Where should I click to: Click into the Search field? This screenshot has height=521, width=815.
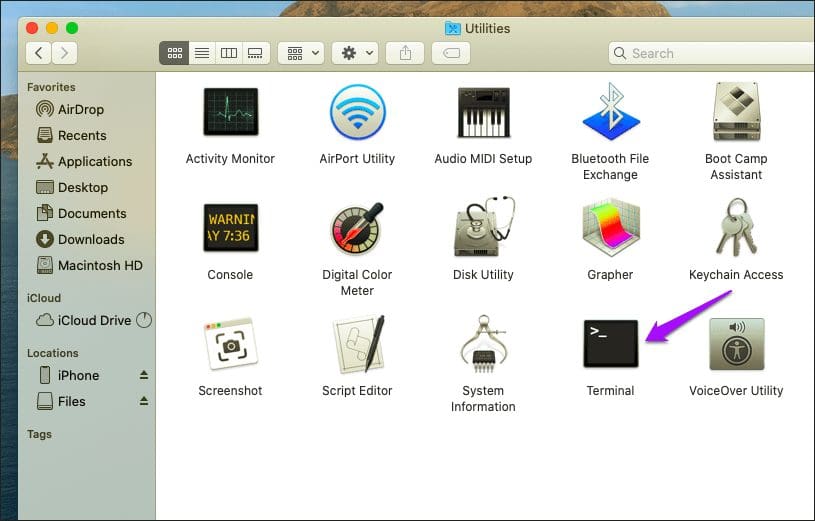click(711, 53)
